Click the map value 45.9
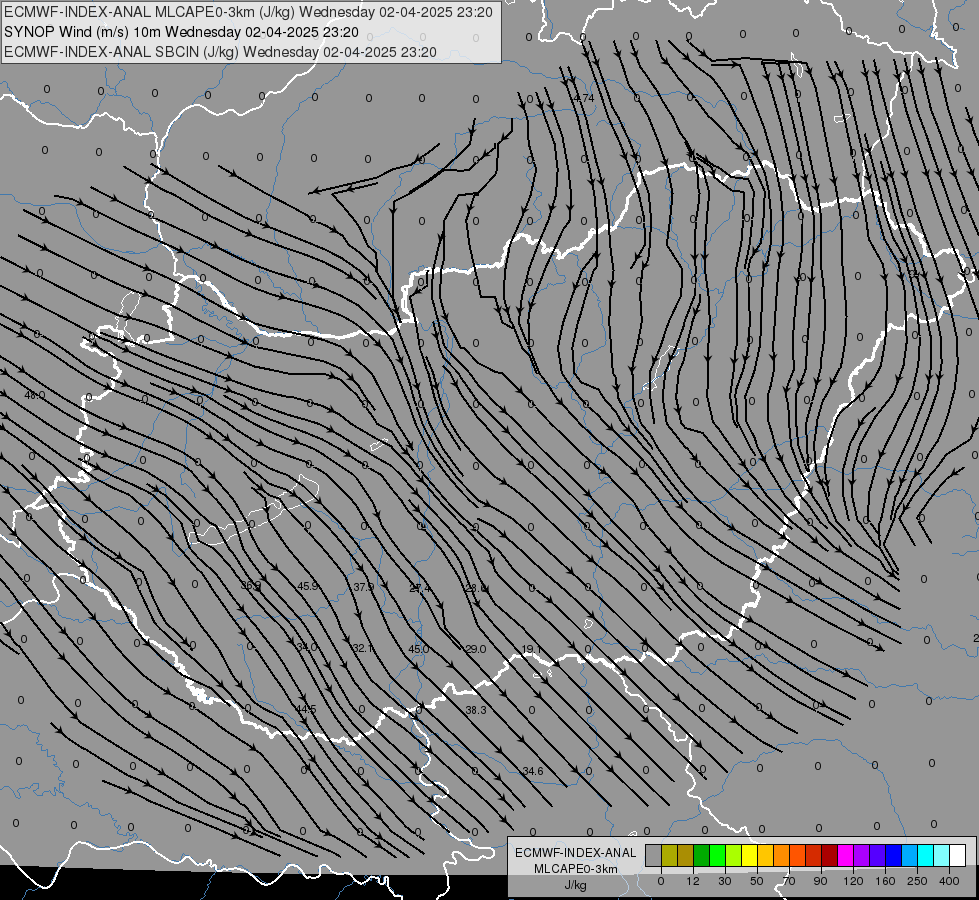Viewport: 979px width, 900px height. tap(308, 586)
